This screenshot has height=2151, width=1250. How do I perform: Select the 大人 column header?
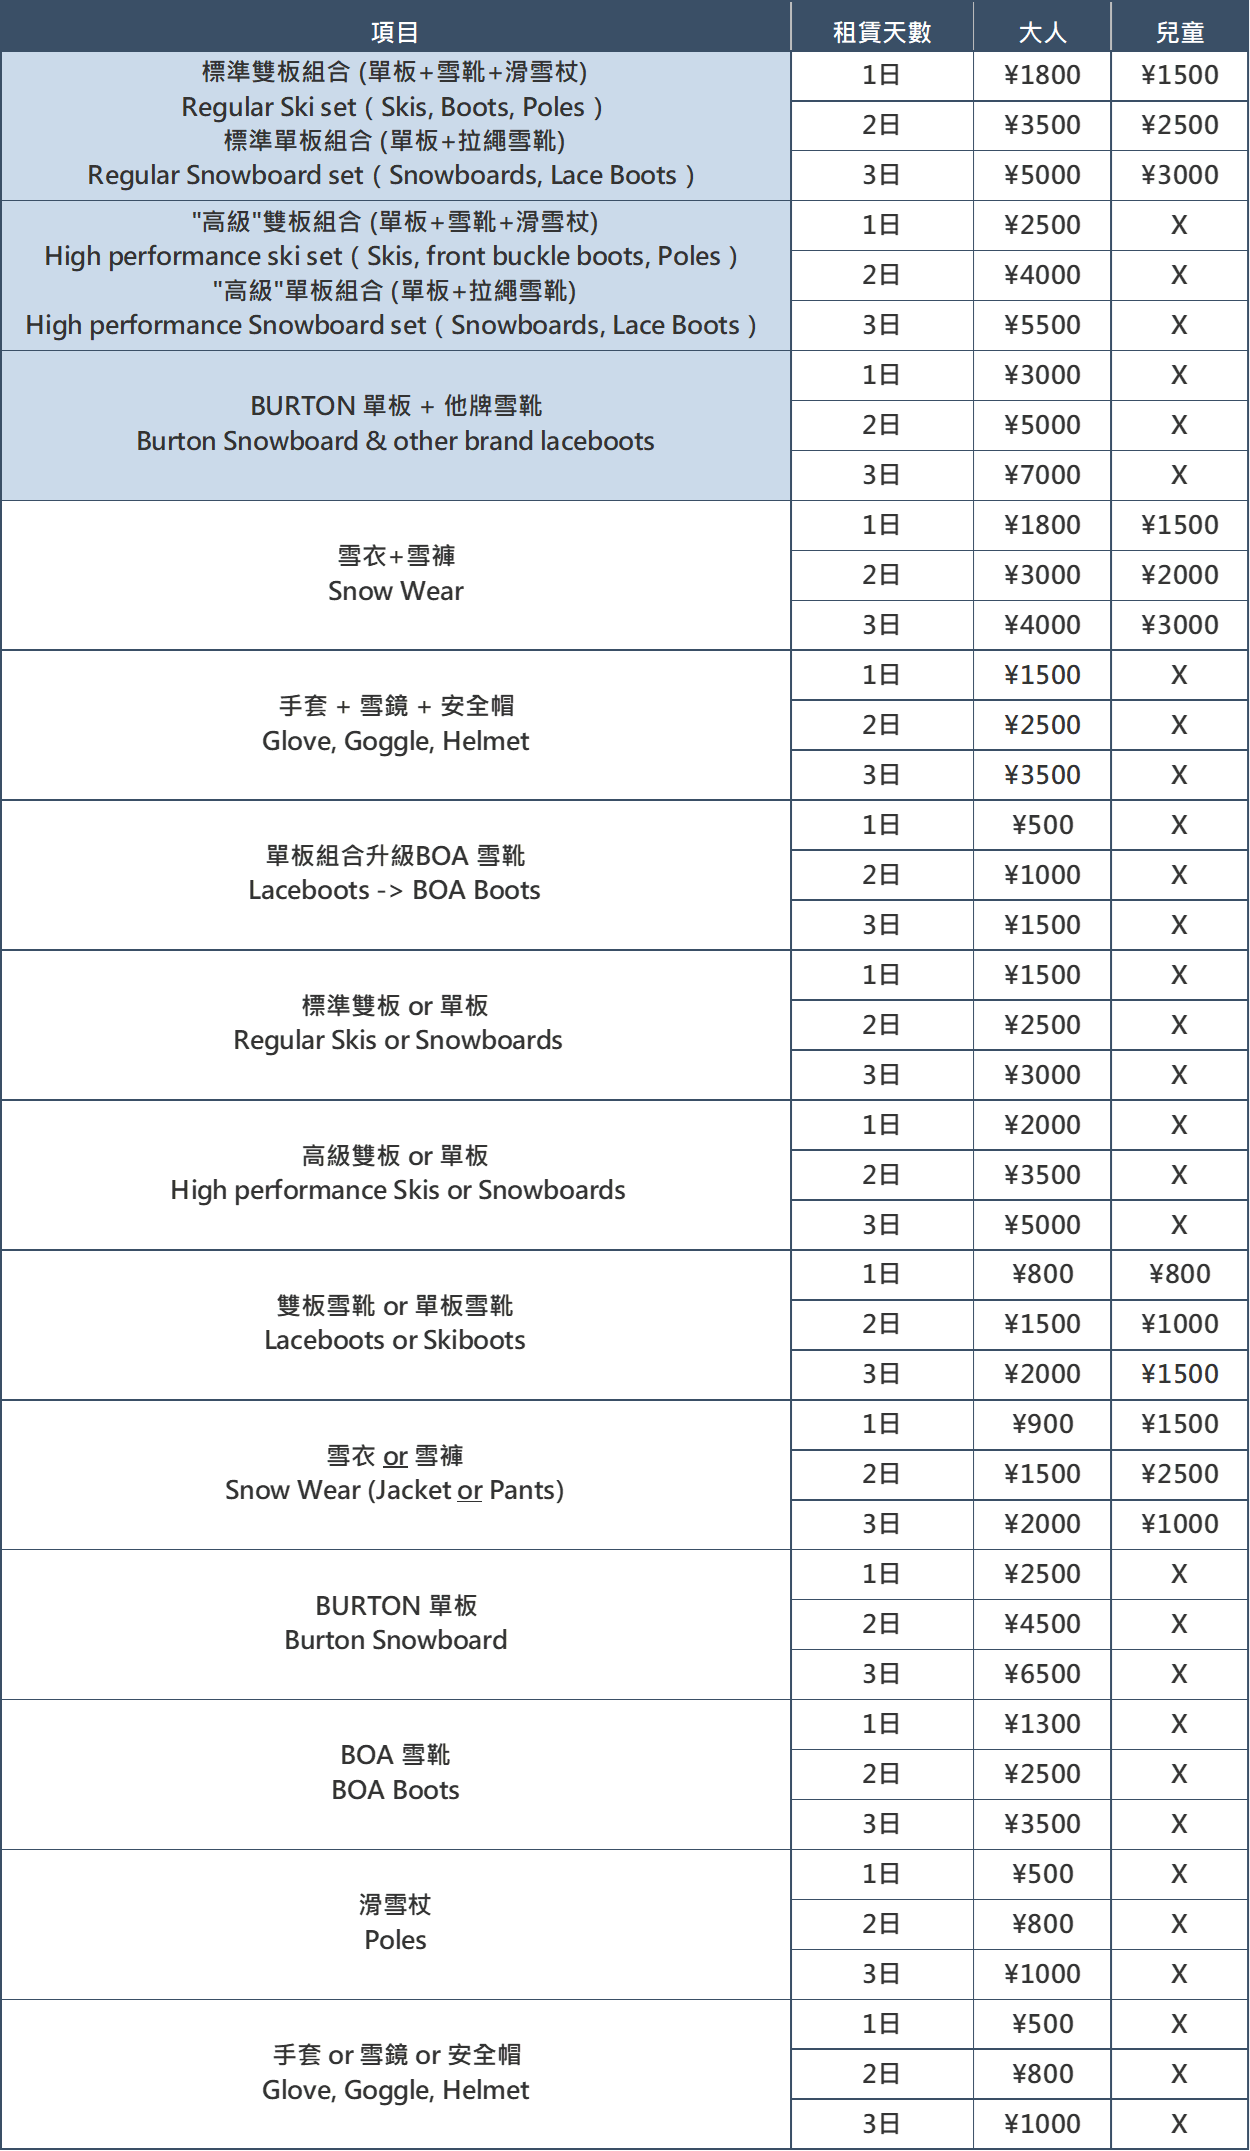(1042, 32)
